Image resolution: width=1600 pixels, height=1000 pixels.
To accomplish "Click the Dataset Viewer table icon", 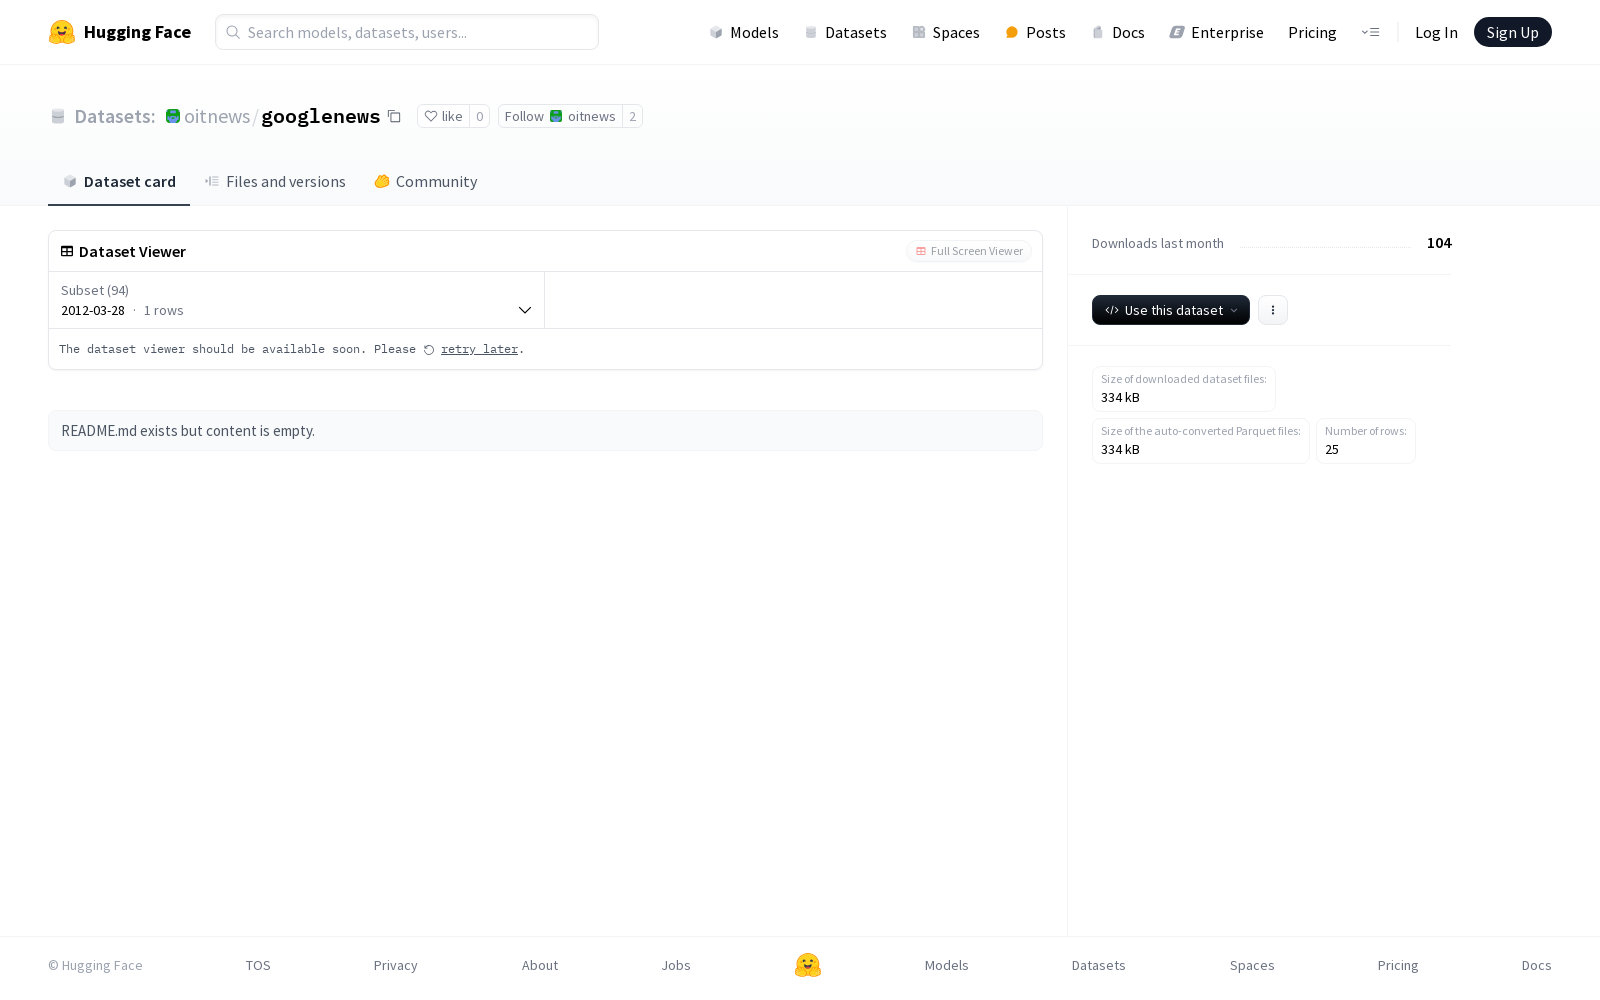I will pos(67,251).
